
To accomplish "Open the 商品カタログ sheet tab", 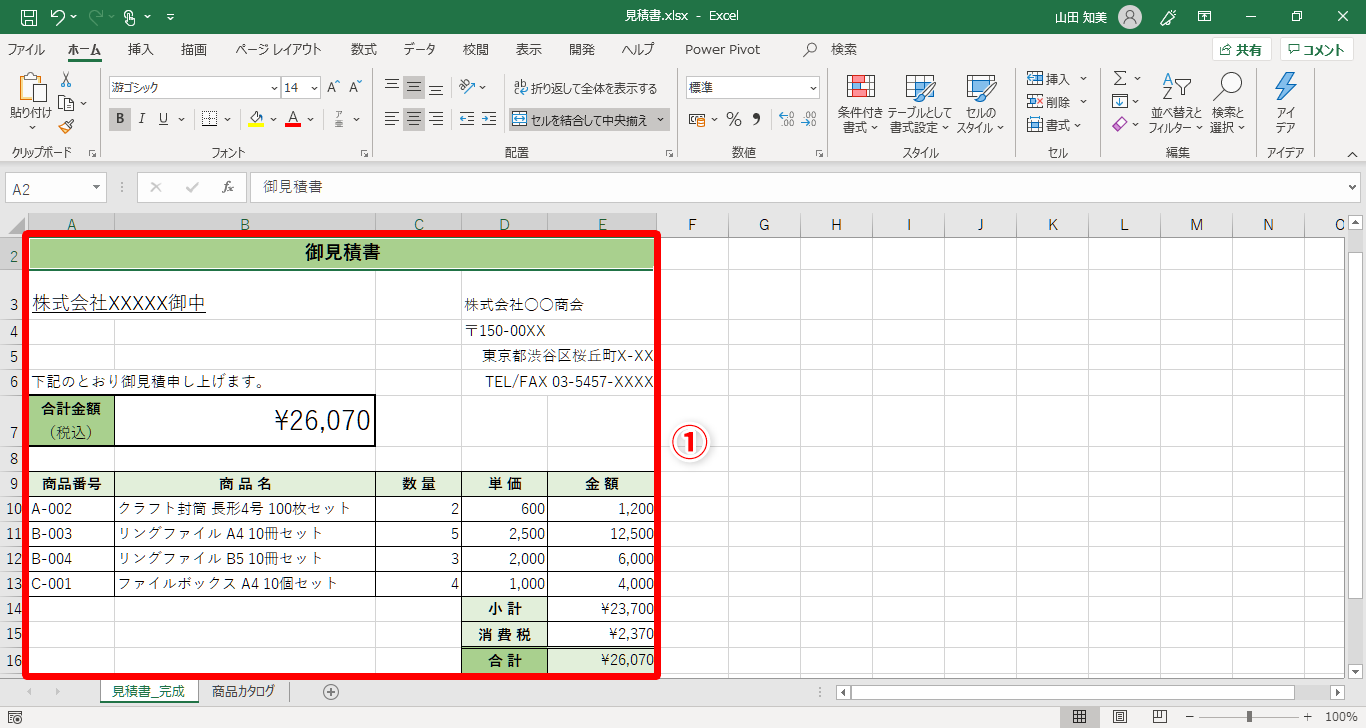I will tap(243, 691).
